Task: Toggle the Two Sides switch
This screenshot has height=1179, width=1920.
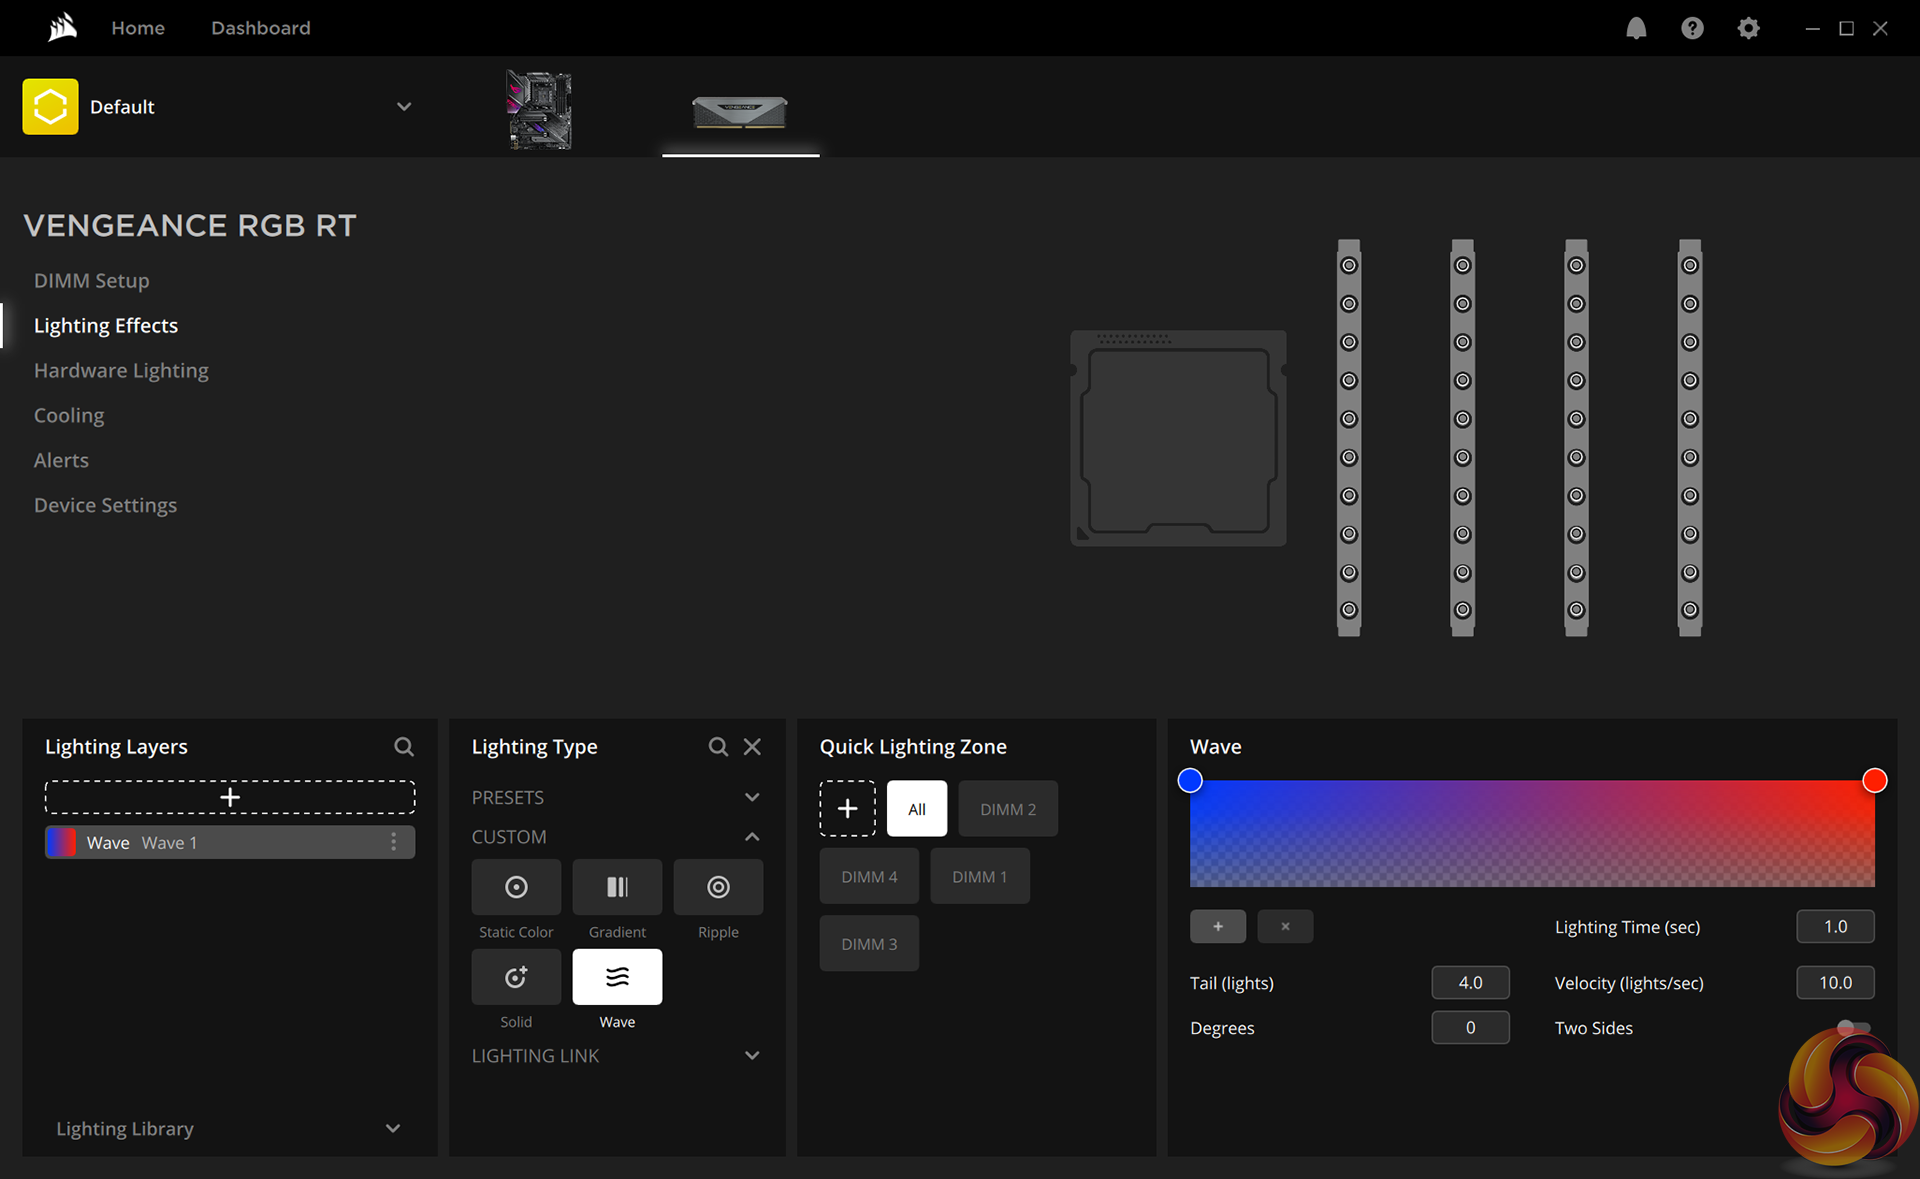Action: (1853, 1028)
